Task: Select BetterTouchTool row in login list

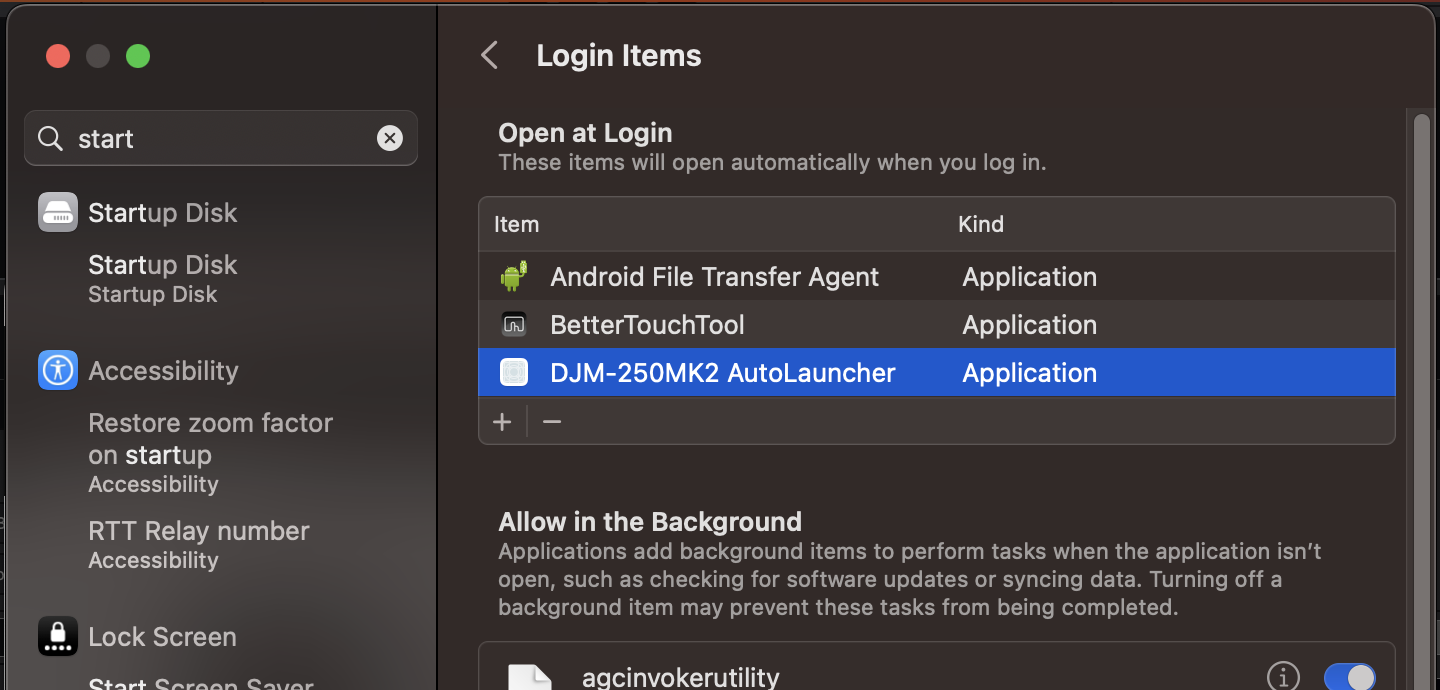Action: (936, 324)
